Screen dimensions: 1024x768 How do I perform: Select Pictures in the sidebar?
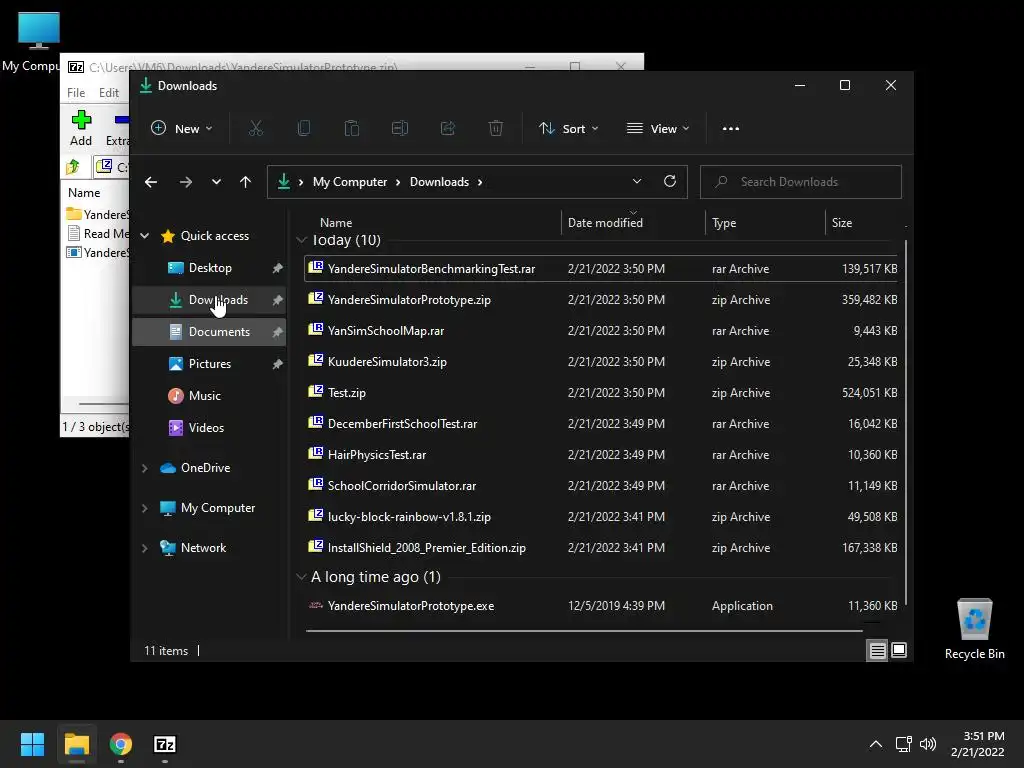pyautogui.click(x=210, y=364)
